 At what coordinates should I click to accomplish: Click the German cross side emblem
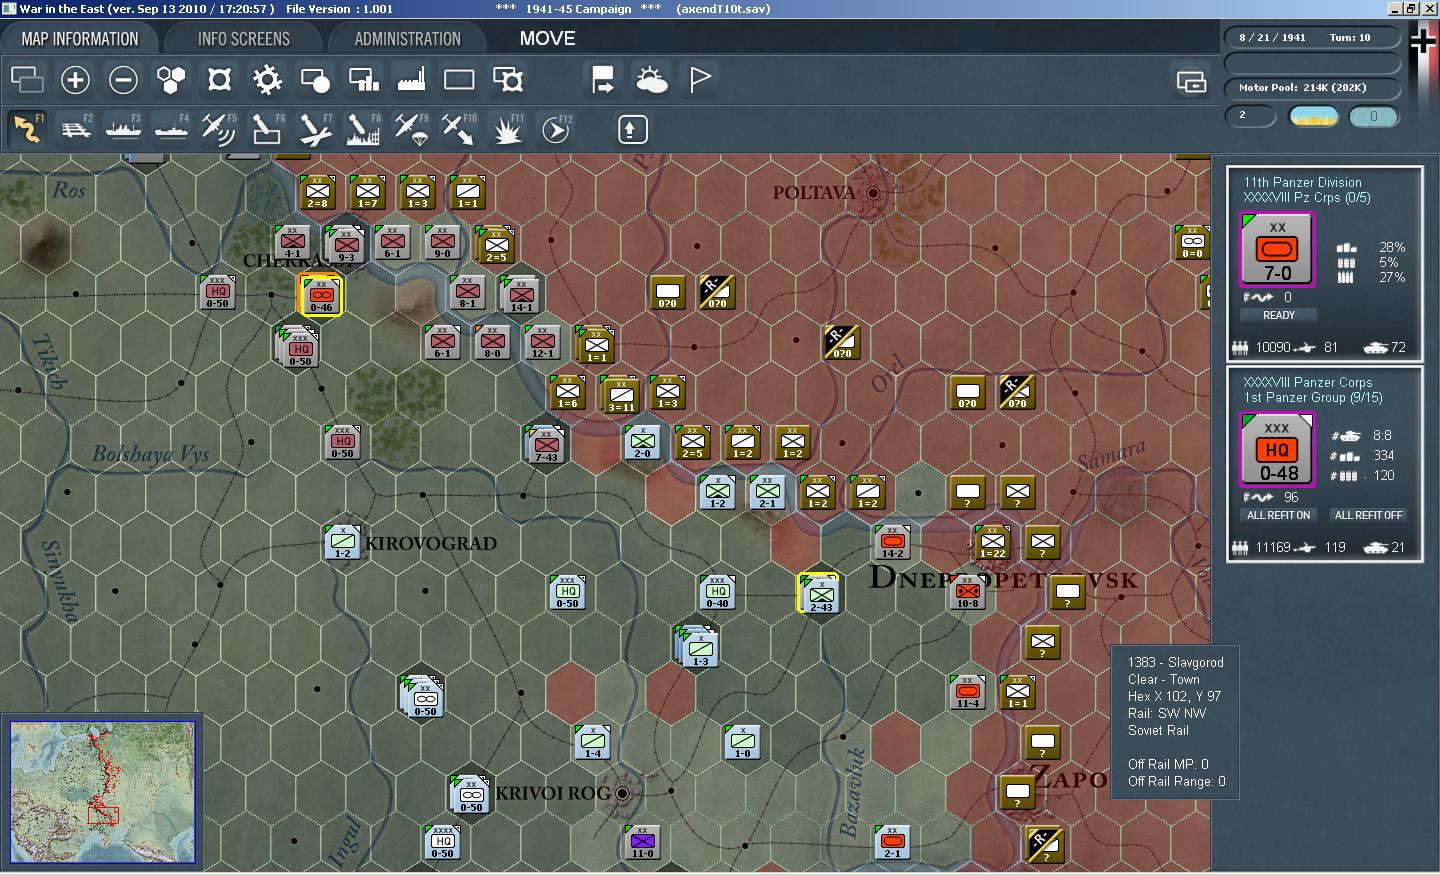point(1423,42)
